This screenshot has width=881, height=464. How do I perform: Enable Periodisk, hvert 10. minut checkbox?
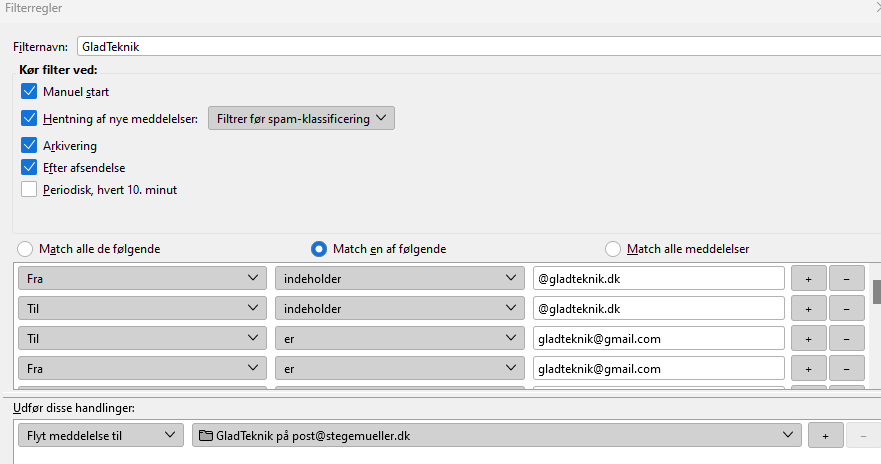point(29,189)
